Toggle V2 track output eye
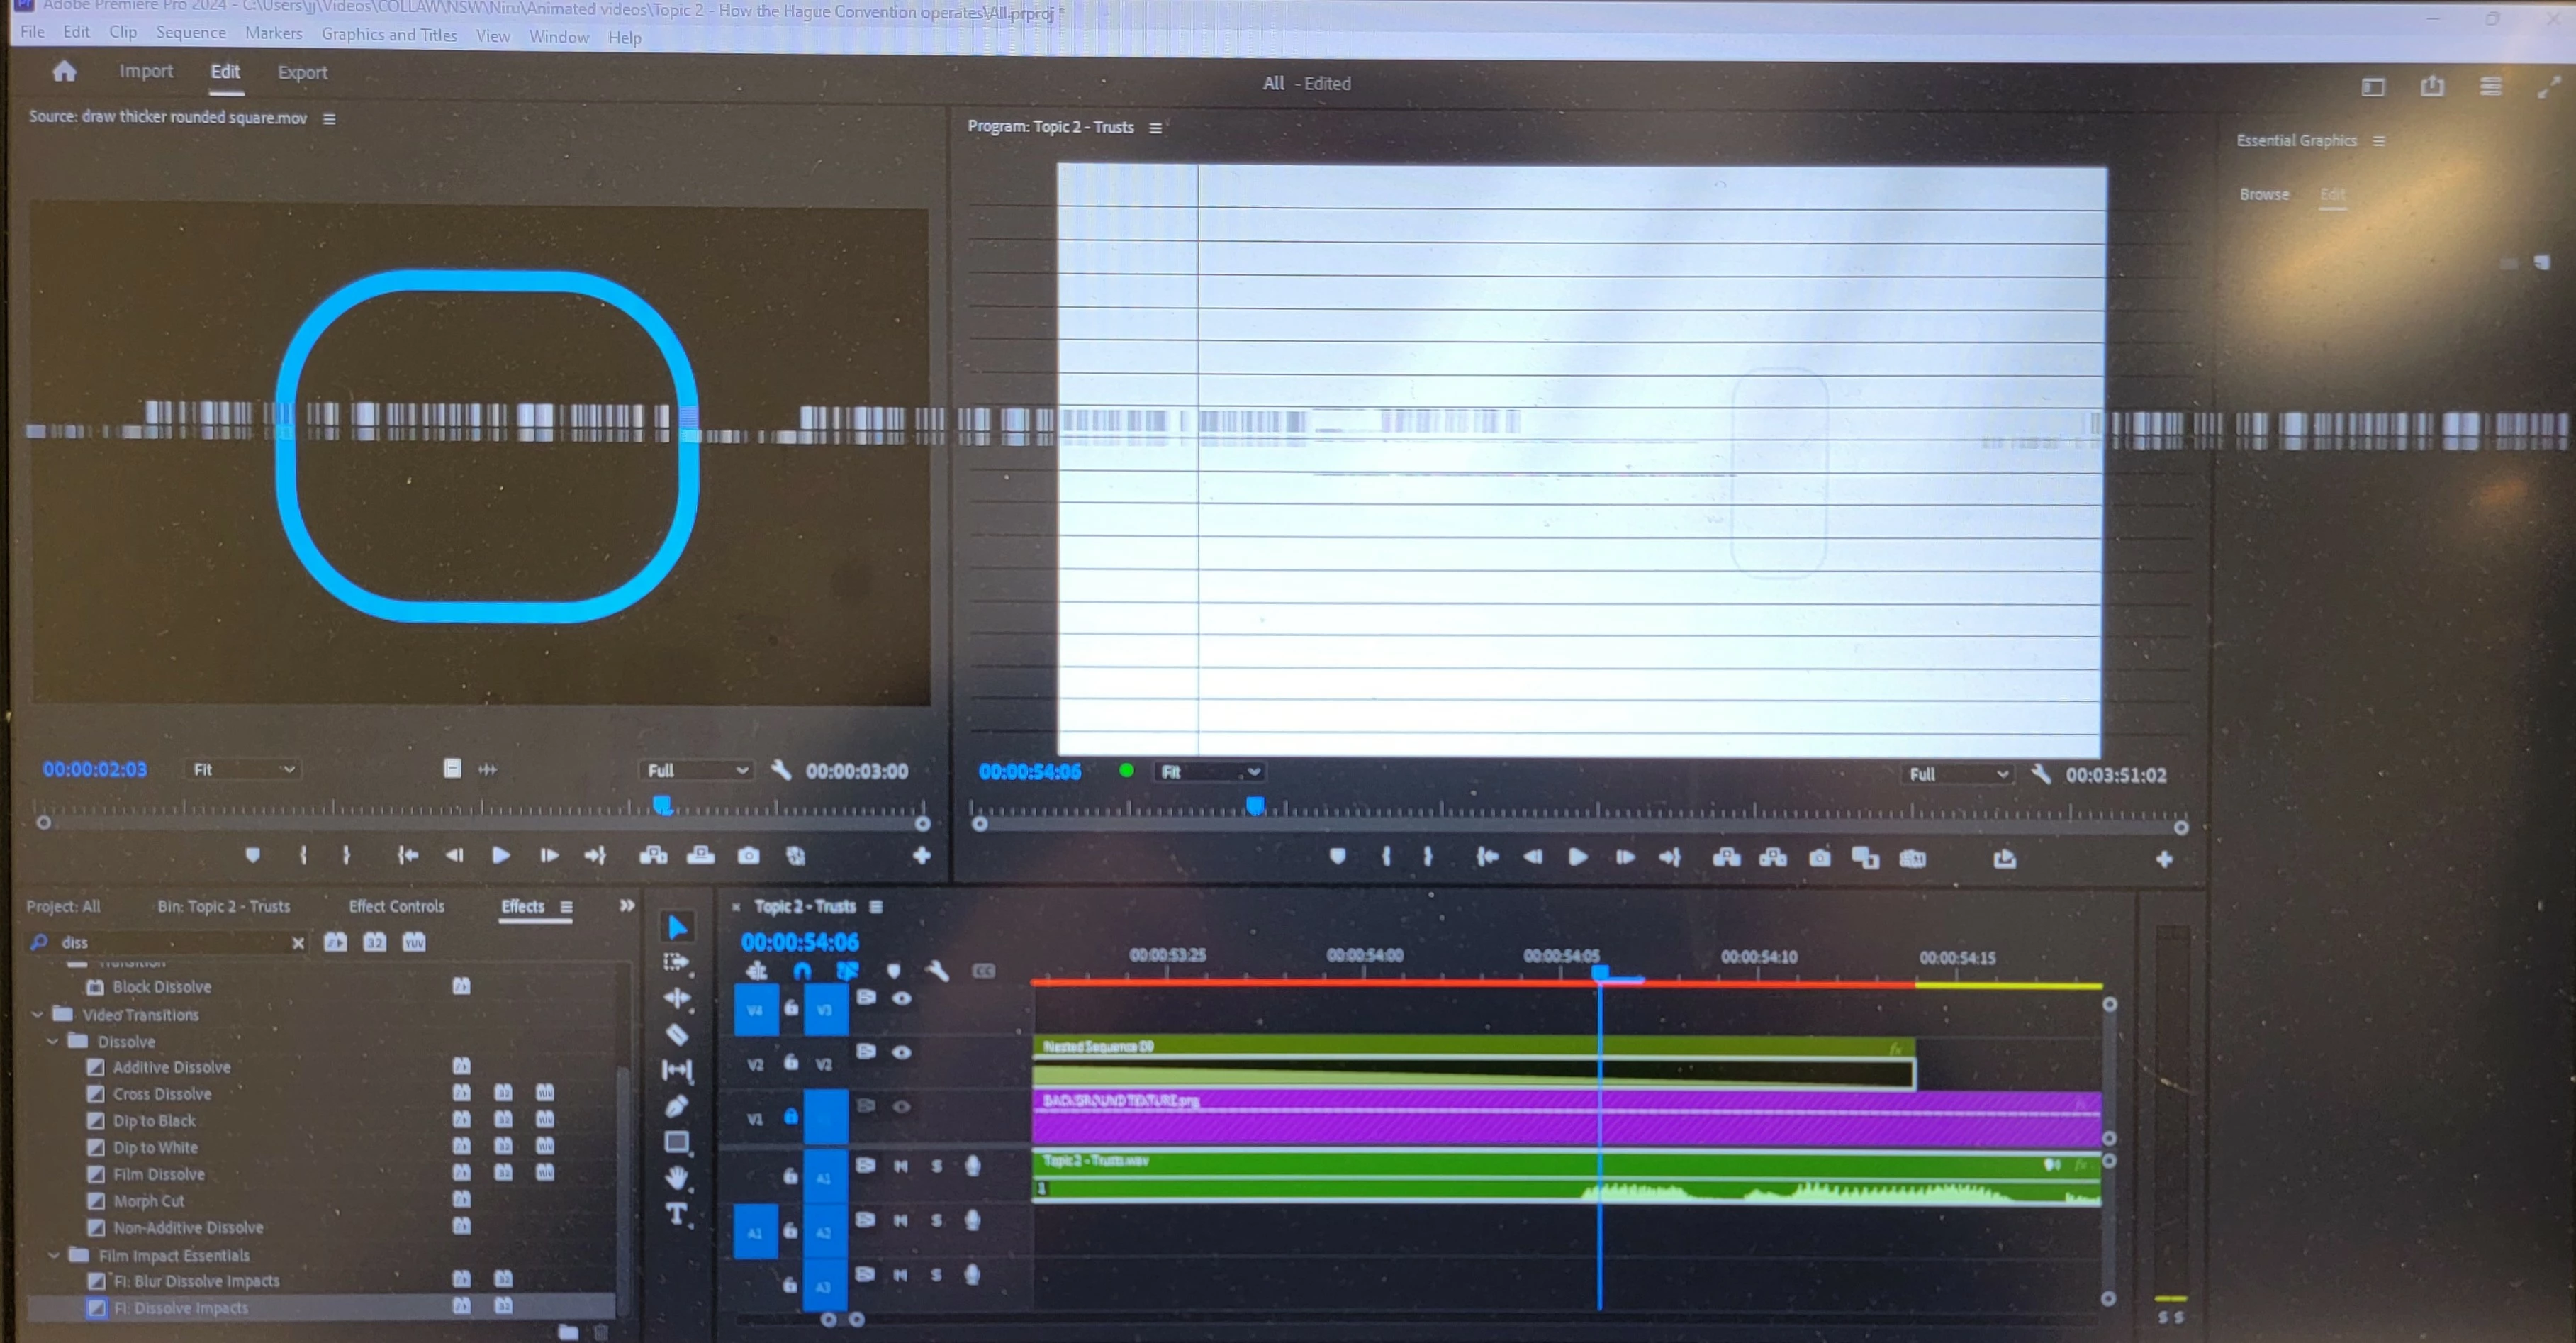Image resolution: width=2576 pixels, height=1343 pixels. tap(901, 1052)
